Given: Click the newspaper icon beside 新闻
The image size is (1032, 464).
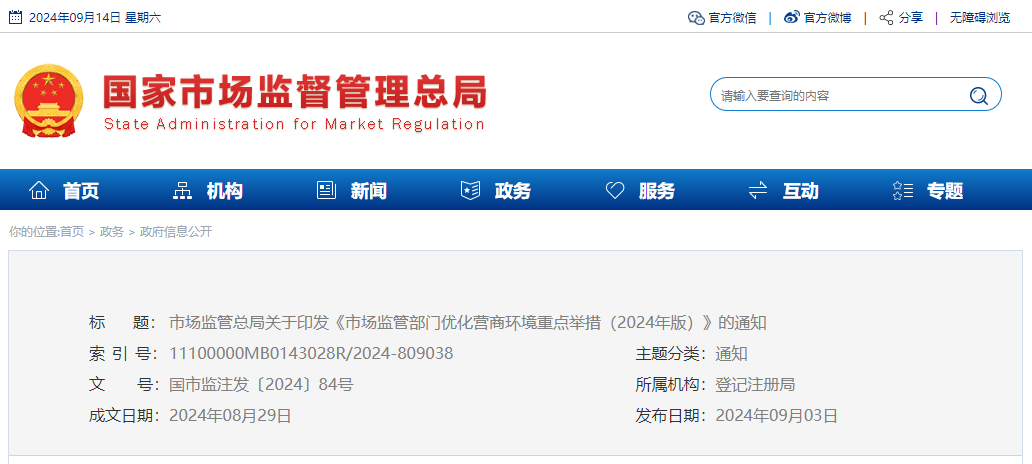Looking at the screenshot, I should (x=326, y=191).
